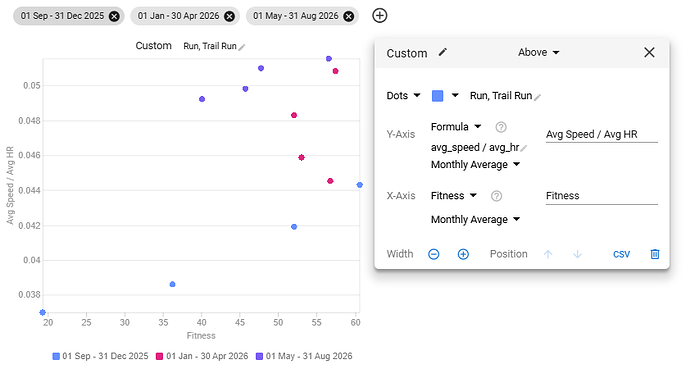Remove the 01 May - 31 Aug 2026 date range
The width and height of the screenshot is (690, 368).
(x=349, y=16)
